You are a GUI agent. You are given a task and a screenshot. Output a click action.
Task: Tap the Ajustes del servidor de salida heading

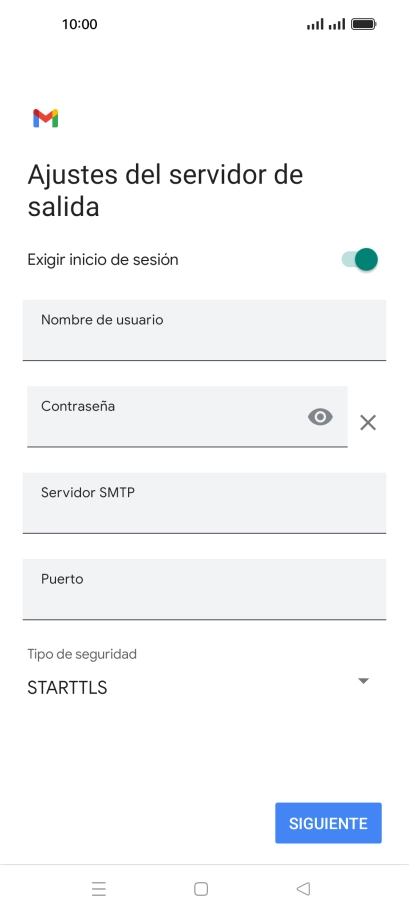165,190
